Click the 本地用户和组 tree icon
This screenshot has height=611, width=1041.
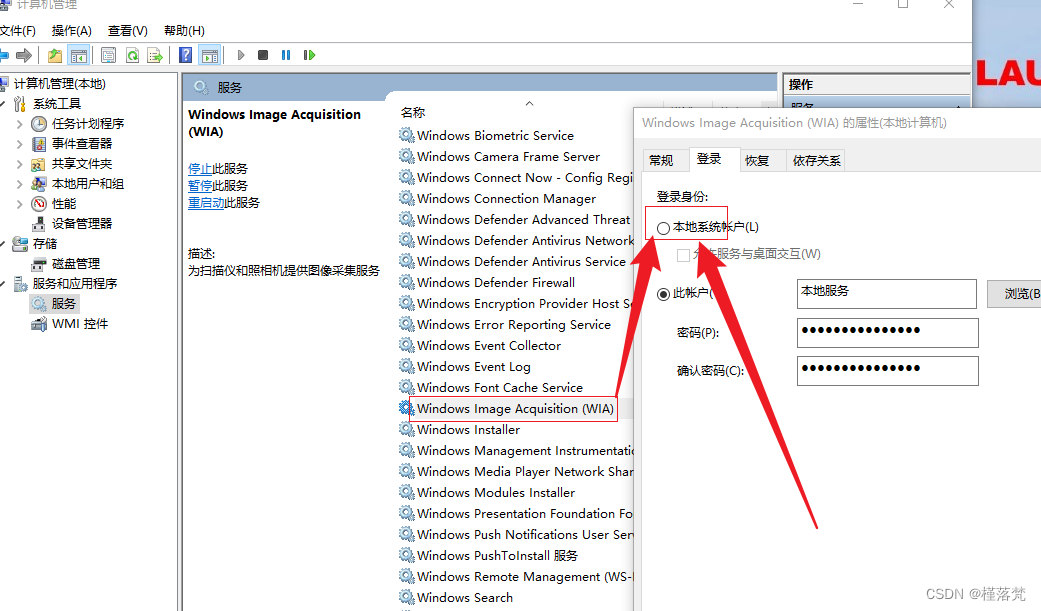click(x=39, y=184)
